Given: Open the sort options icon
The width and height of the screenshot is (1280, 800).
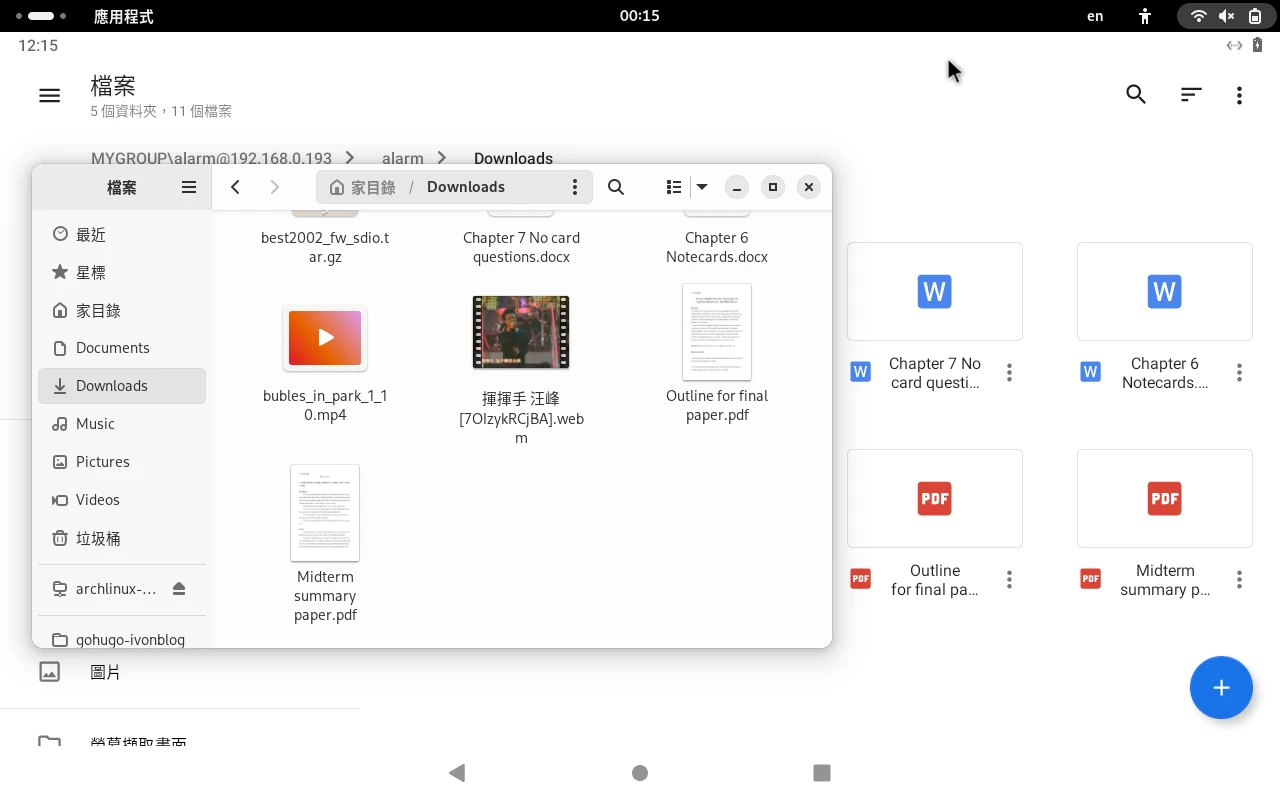Looking at the screenshot, I should [x=1190, y=95].
